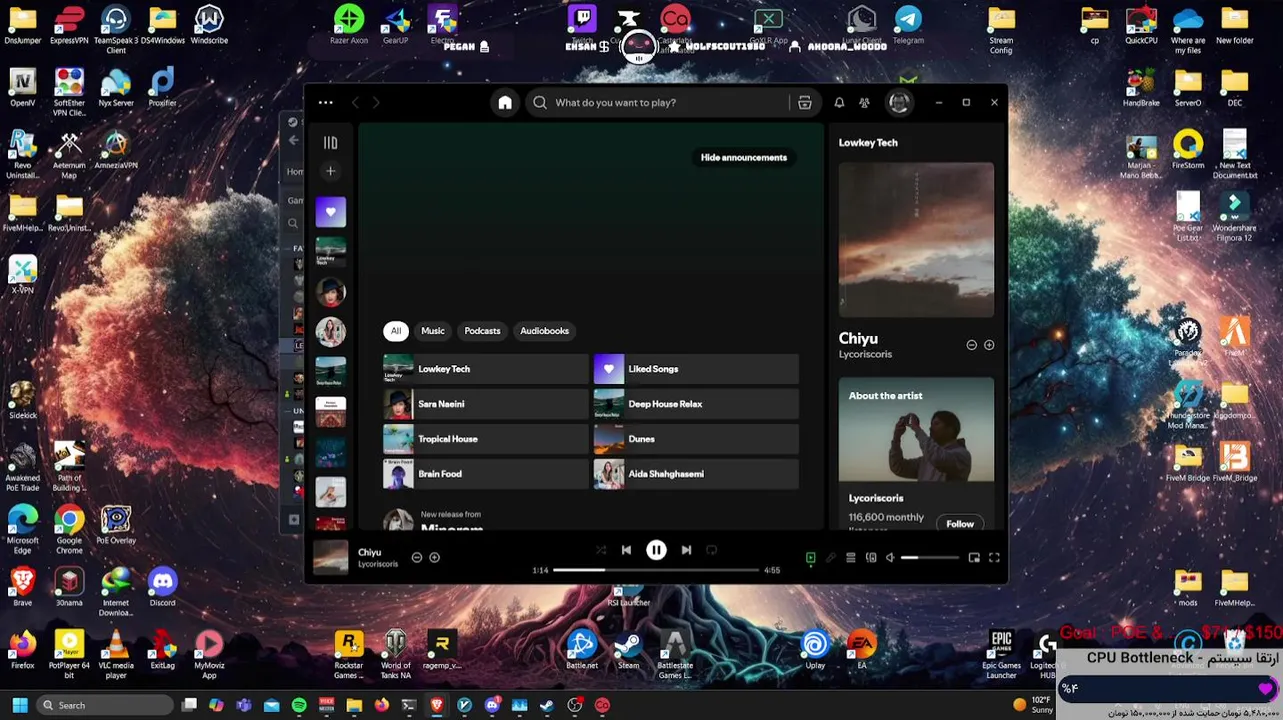Create playlist with the plus icon in sidebar
Image resolution: width=1283 pixels, height=720 pixels.
click(330, 171)
